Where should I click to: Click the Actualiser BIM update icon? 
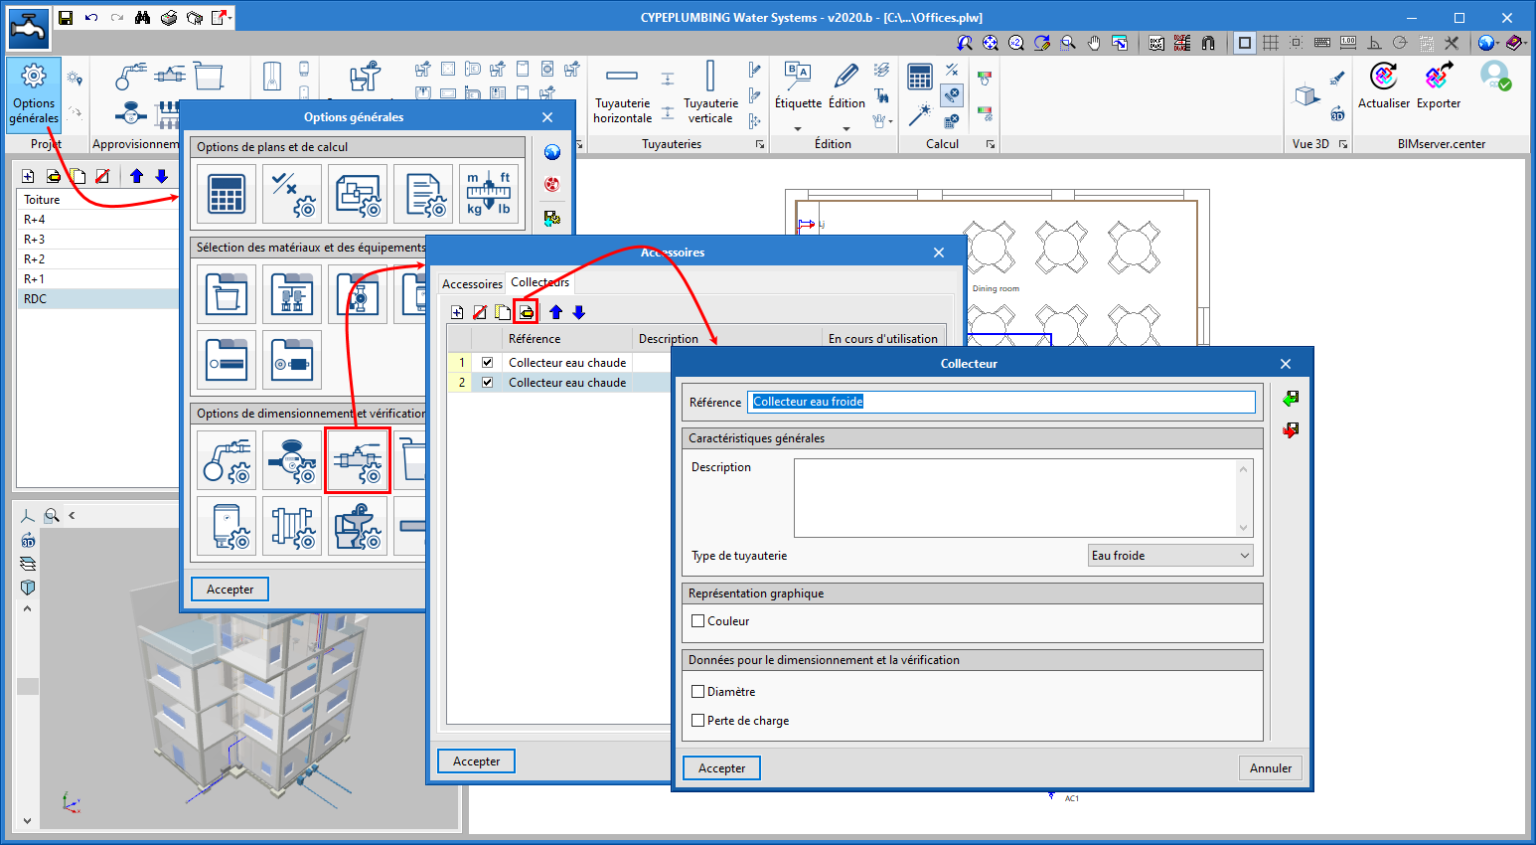(x=1383, y=78)
